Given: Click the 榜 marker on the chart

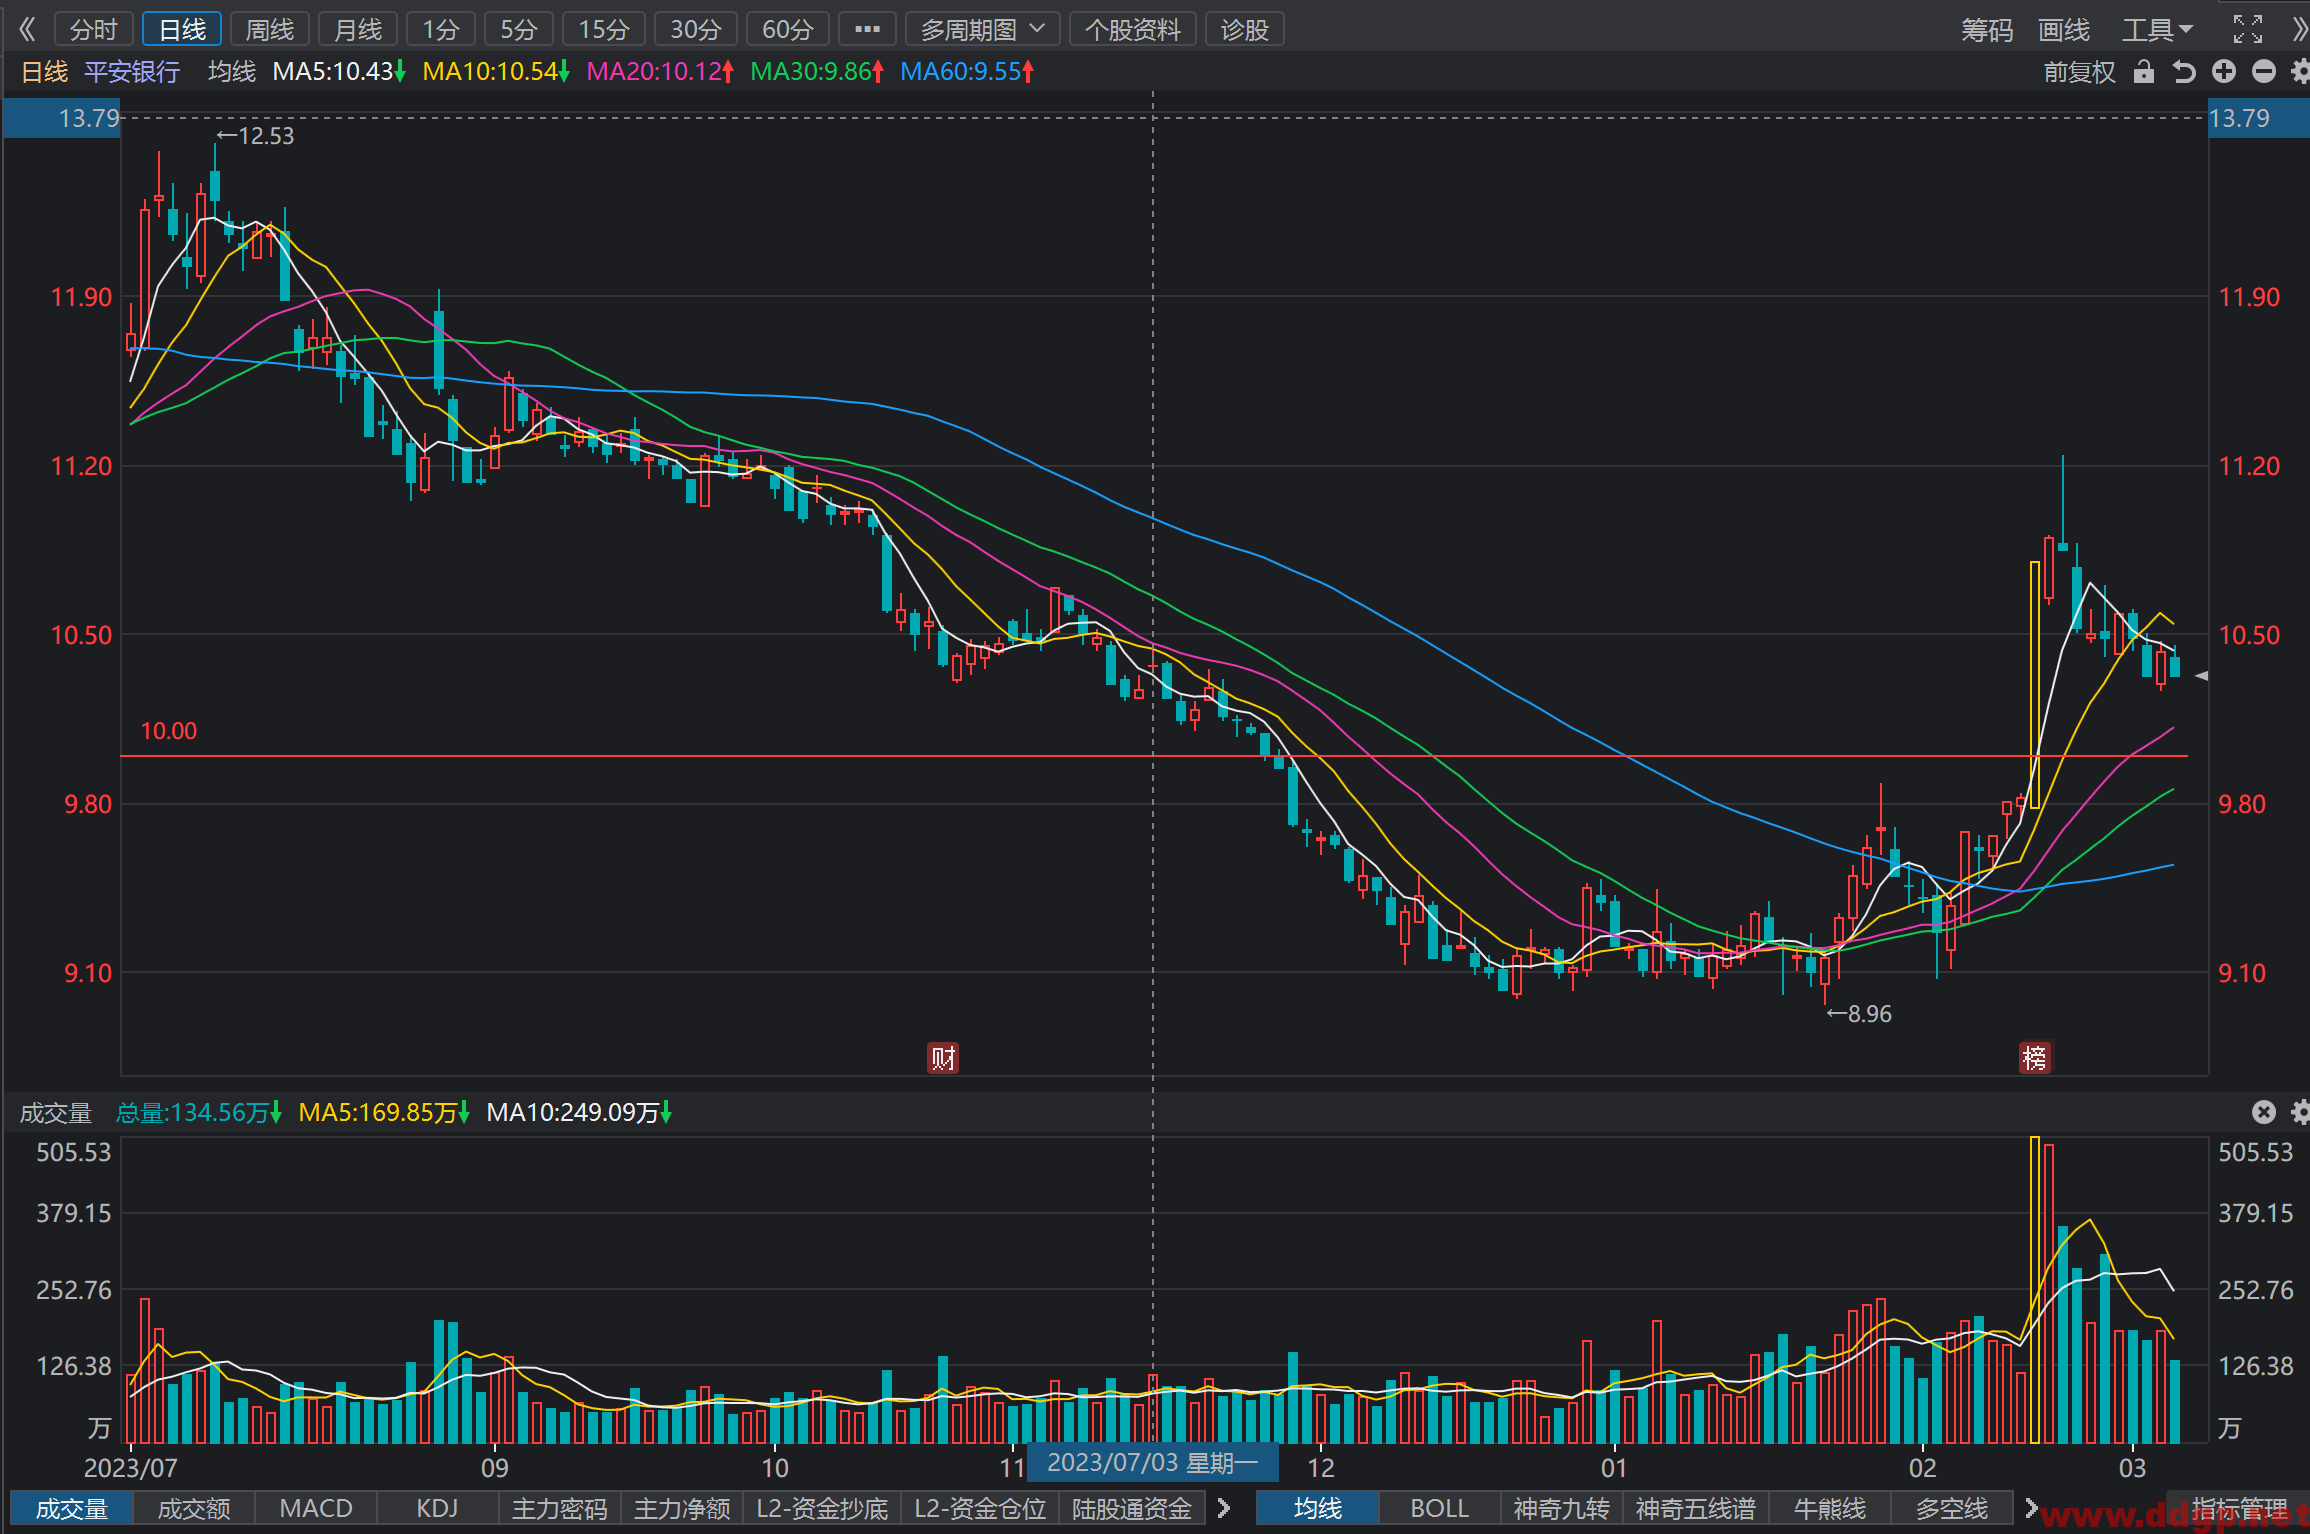Looking at the screenshot, I should tap(2035, 1057).
